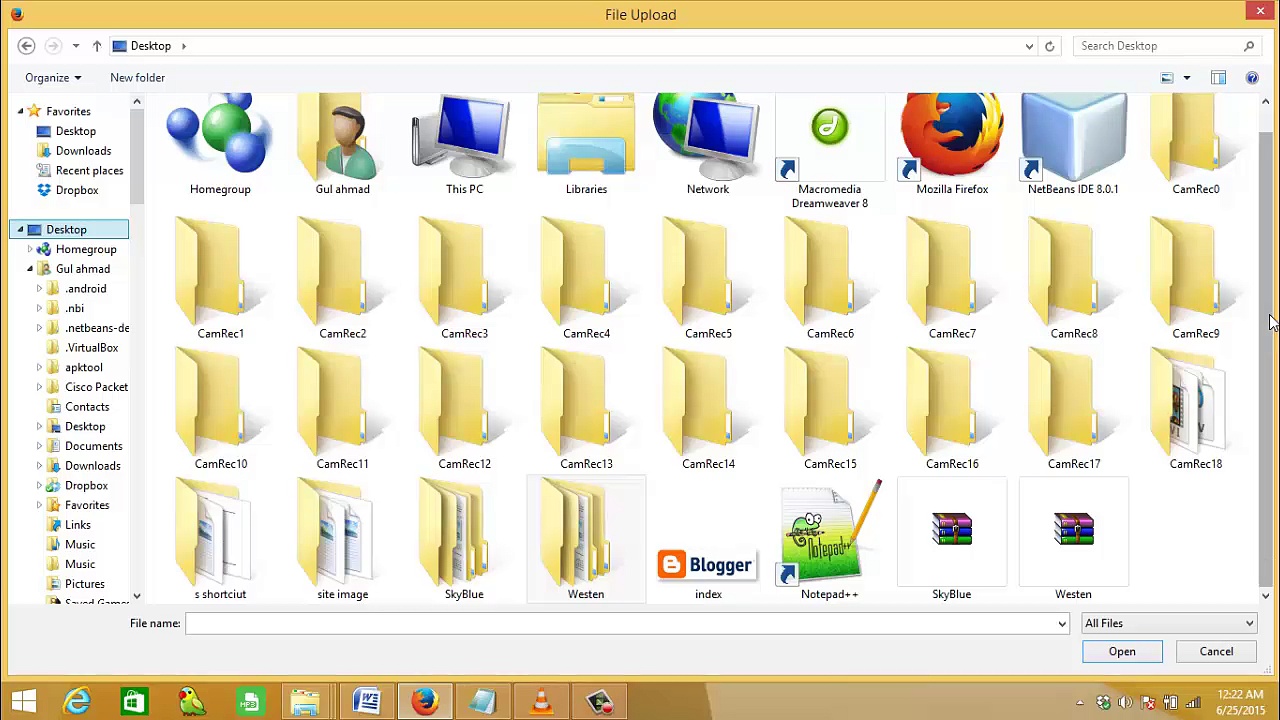Viewport: 1280px width, 720px height.
Task: Select the Blogger index file
Action: click(707, 566)
